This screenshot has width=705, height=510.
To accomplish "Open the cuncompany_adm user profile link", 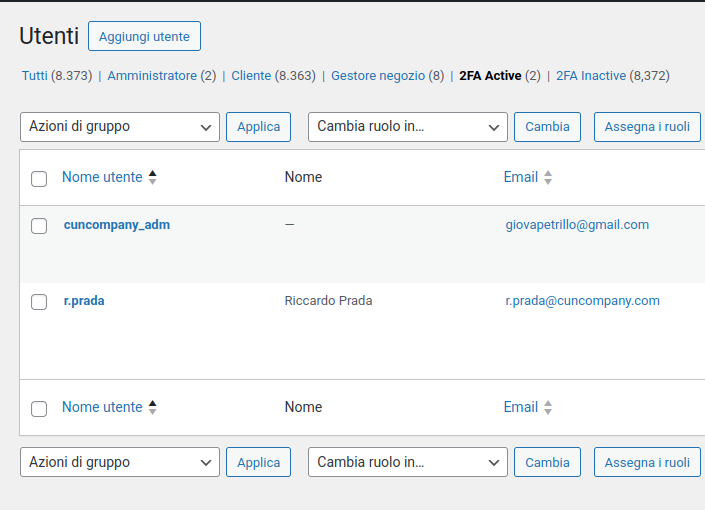I will click(117, 225).
